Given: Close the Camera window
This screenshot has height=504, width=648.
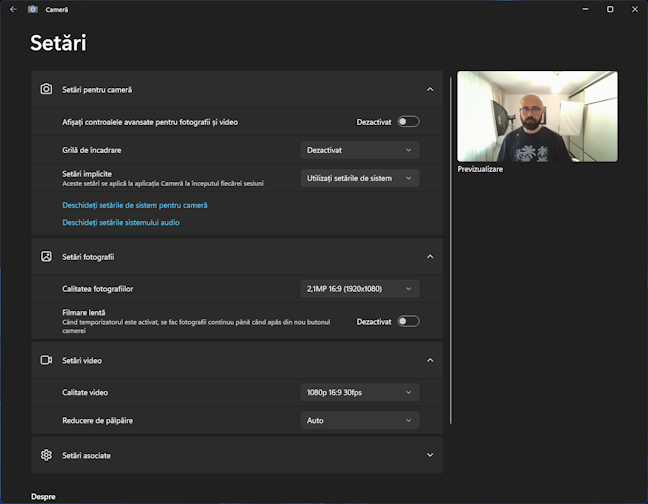Looking at the screenshot, I should tap(635, 9).
